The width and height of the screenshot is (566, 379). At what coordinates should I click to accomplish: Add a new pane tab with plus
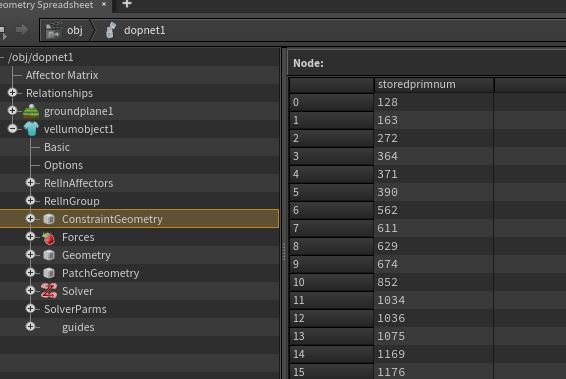(x=127, y=4)
